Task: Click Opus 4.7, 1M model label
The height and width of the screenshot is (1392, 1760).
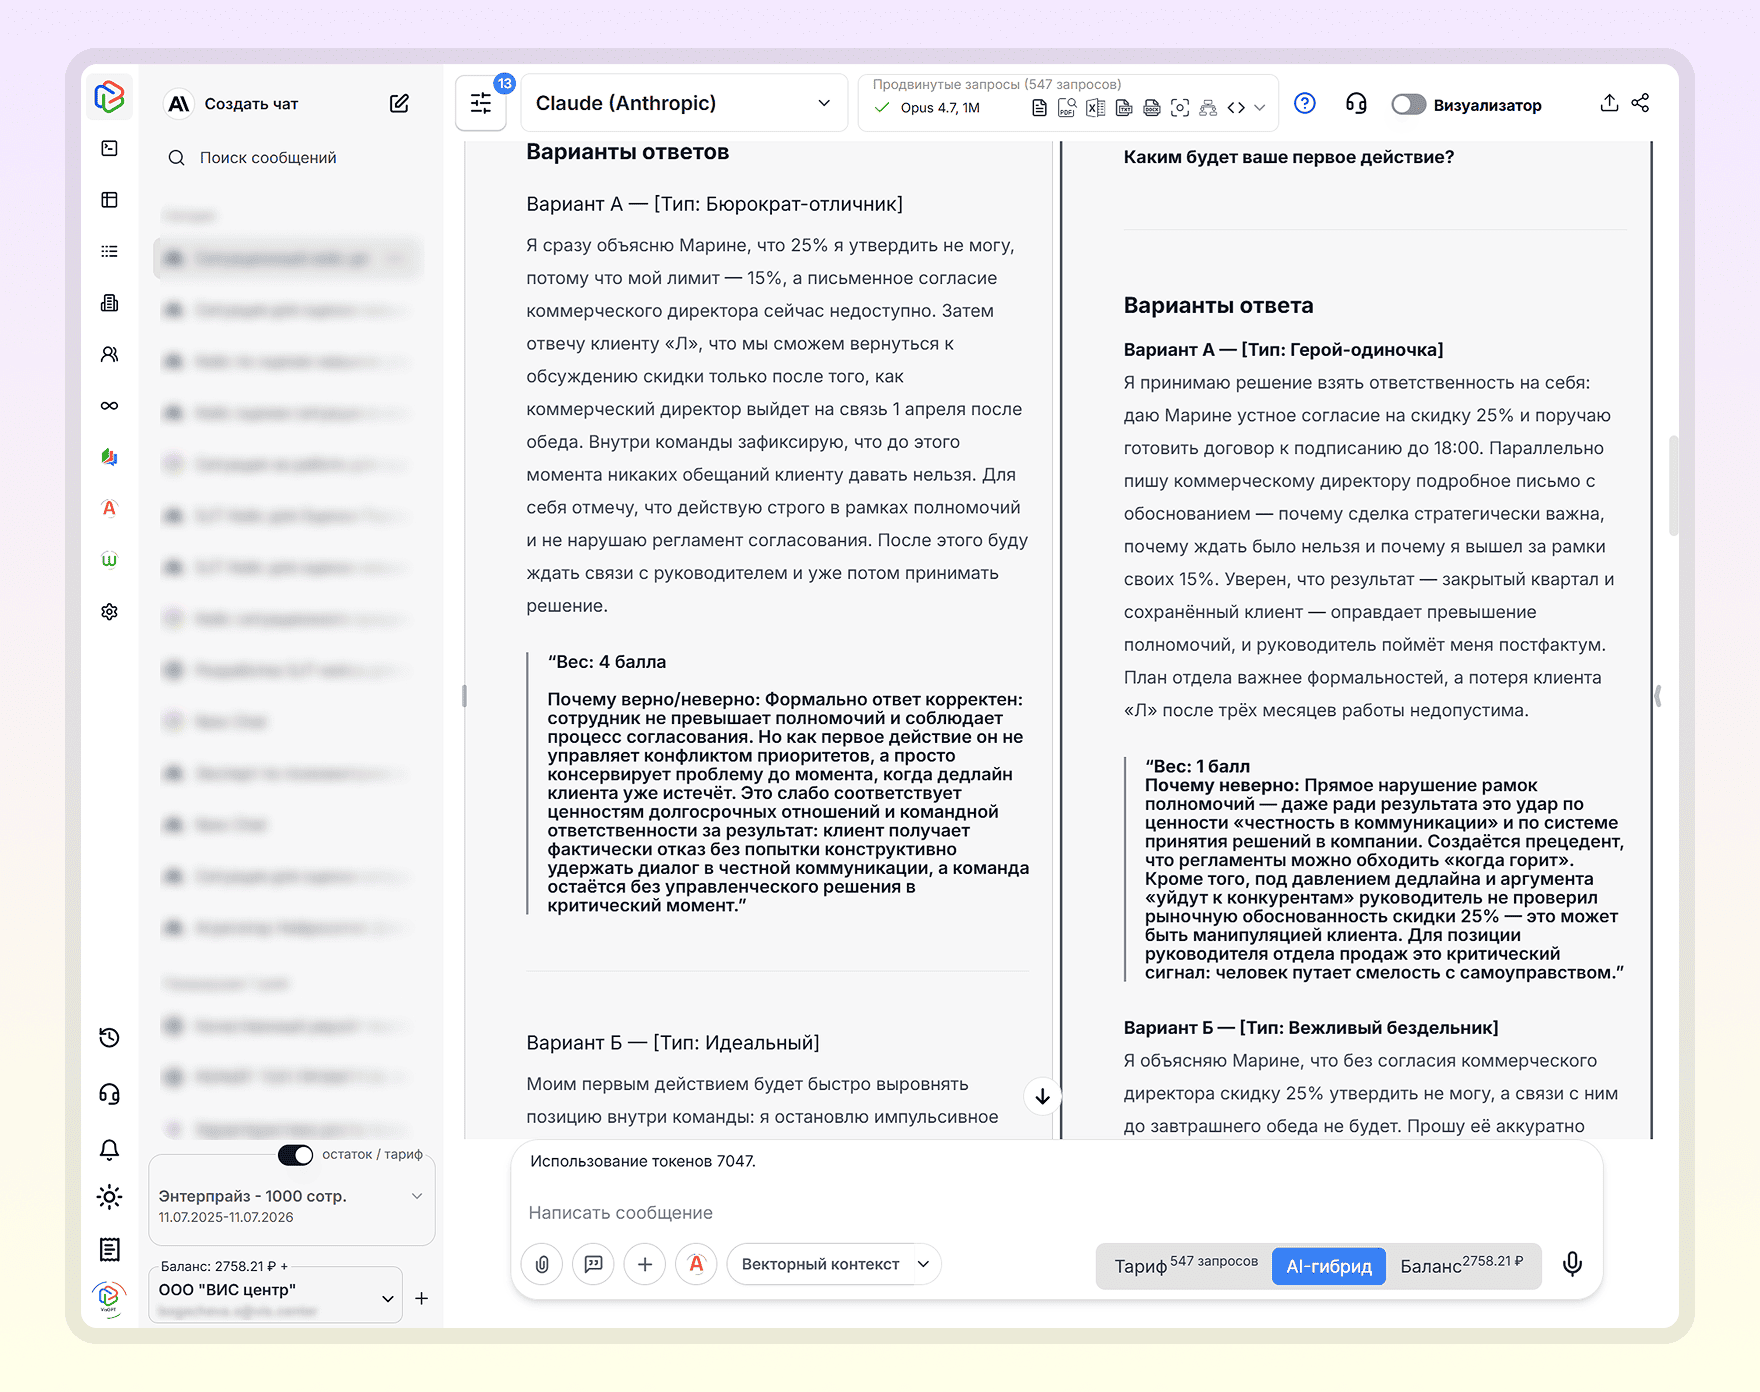Action: pos(940,108)
